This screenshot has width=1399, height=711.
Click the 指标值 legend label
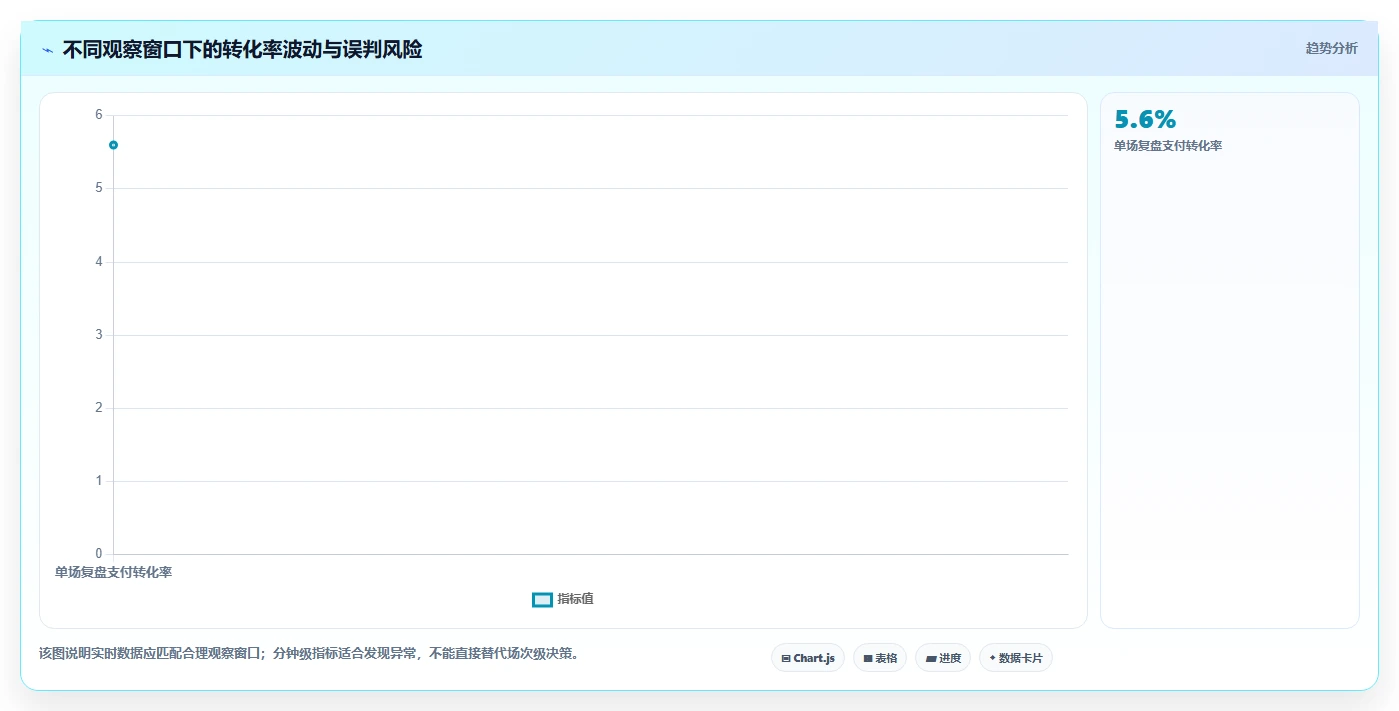pyautogui.click(x=576, y=599)
